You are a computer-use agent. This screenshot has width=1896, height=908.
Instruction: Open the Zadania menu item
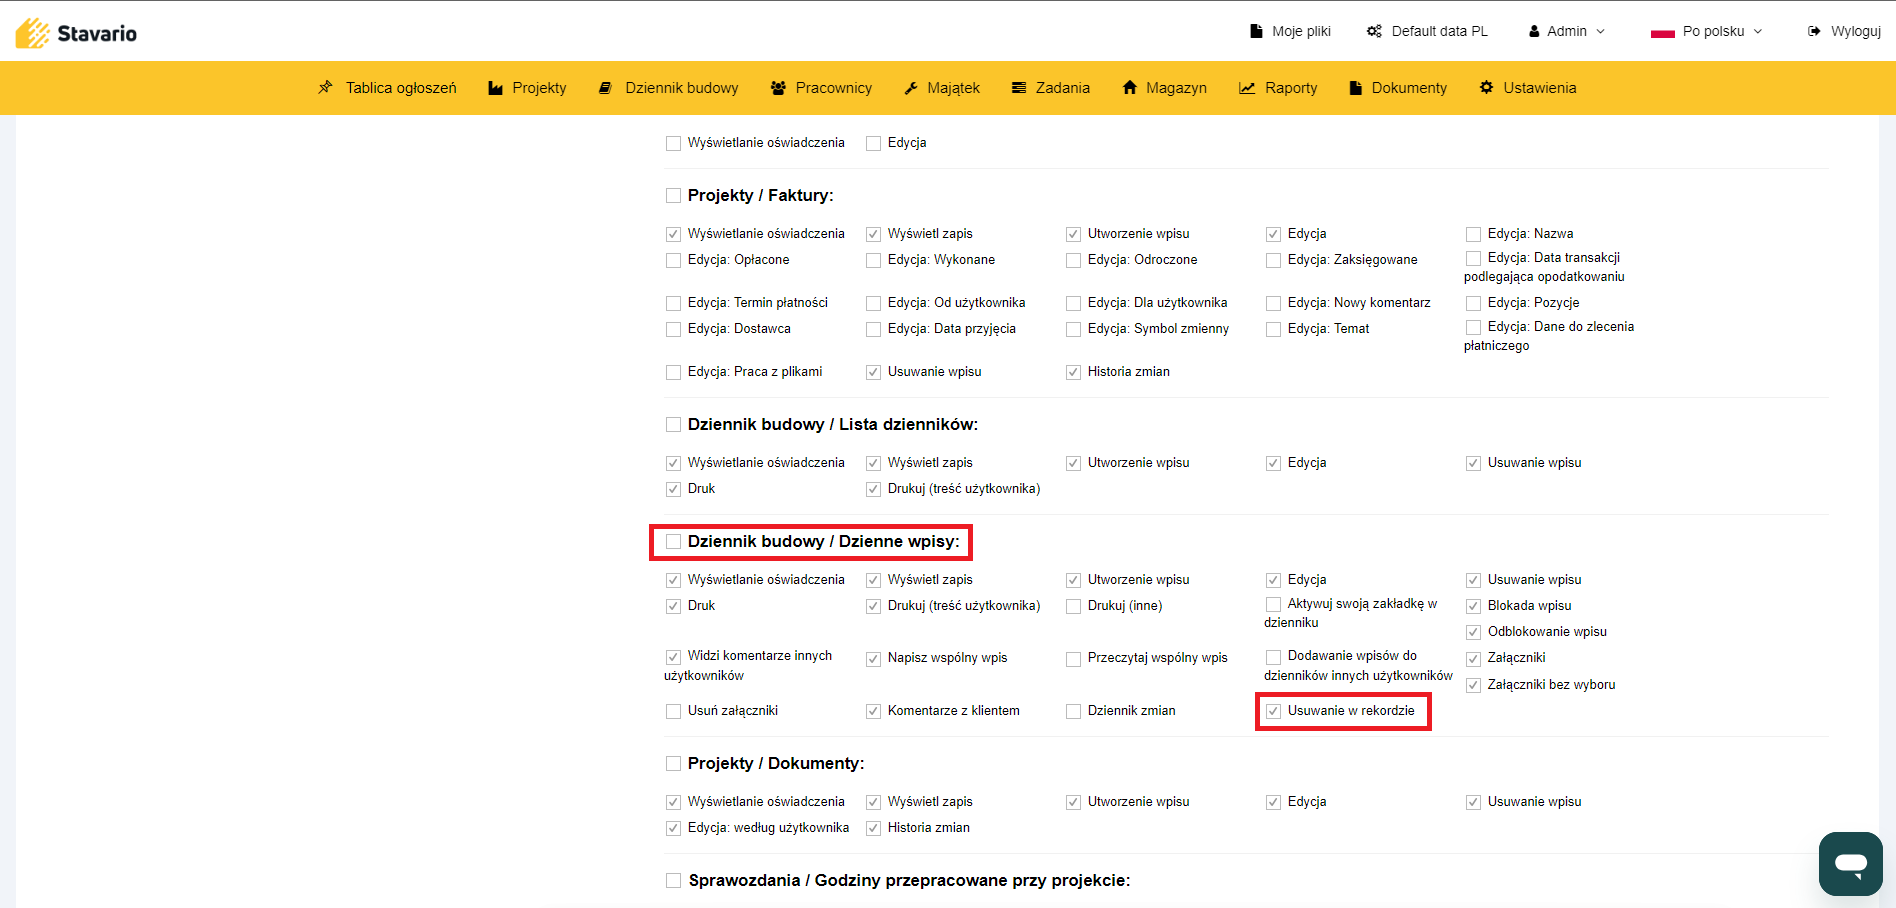pyautogui.click(x=1063, y=88)
